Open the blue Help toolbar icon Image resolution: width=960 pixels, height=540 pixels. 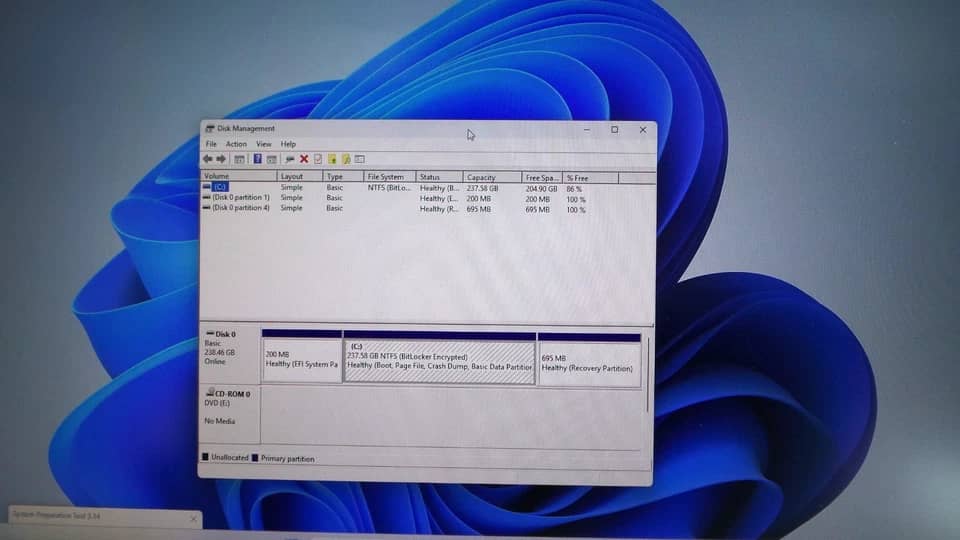tap(257, 159)
